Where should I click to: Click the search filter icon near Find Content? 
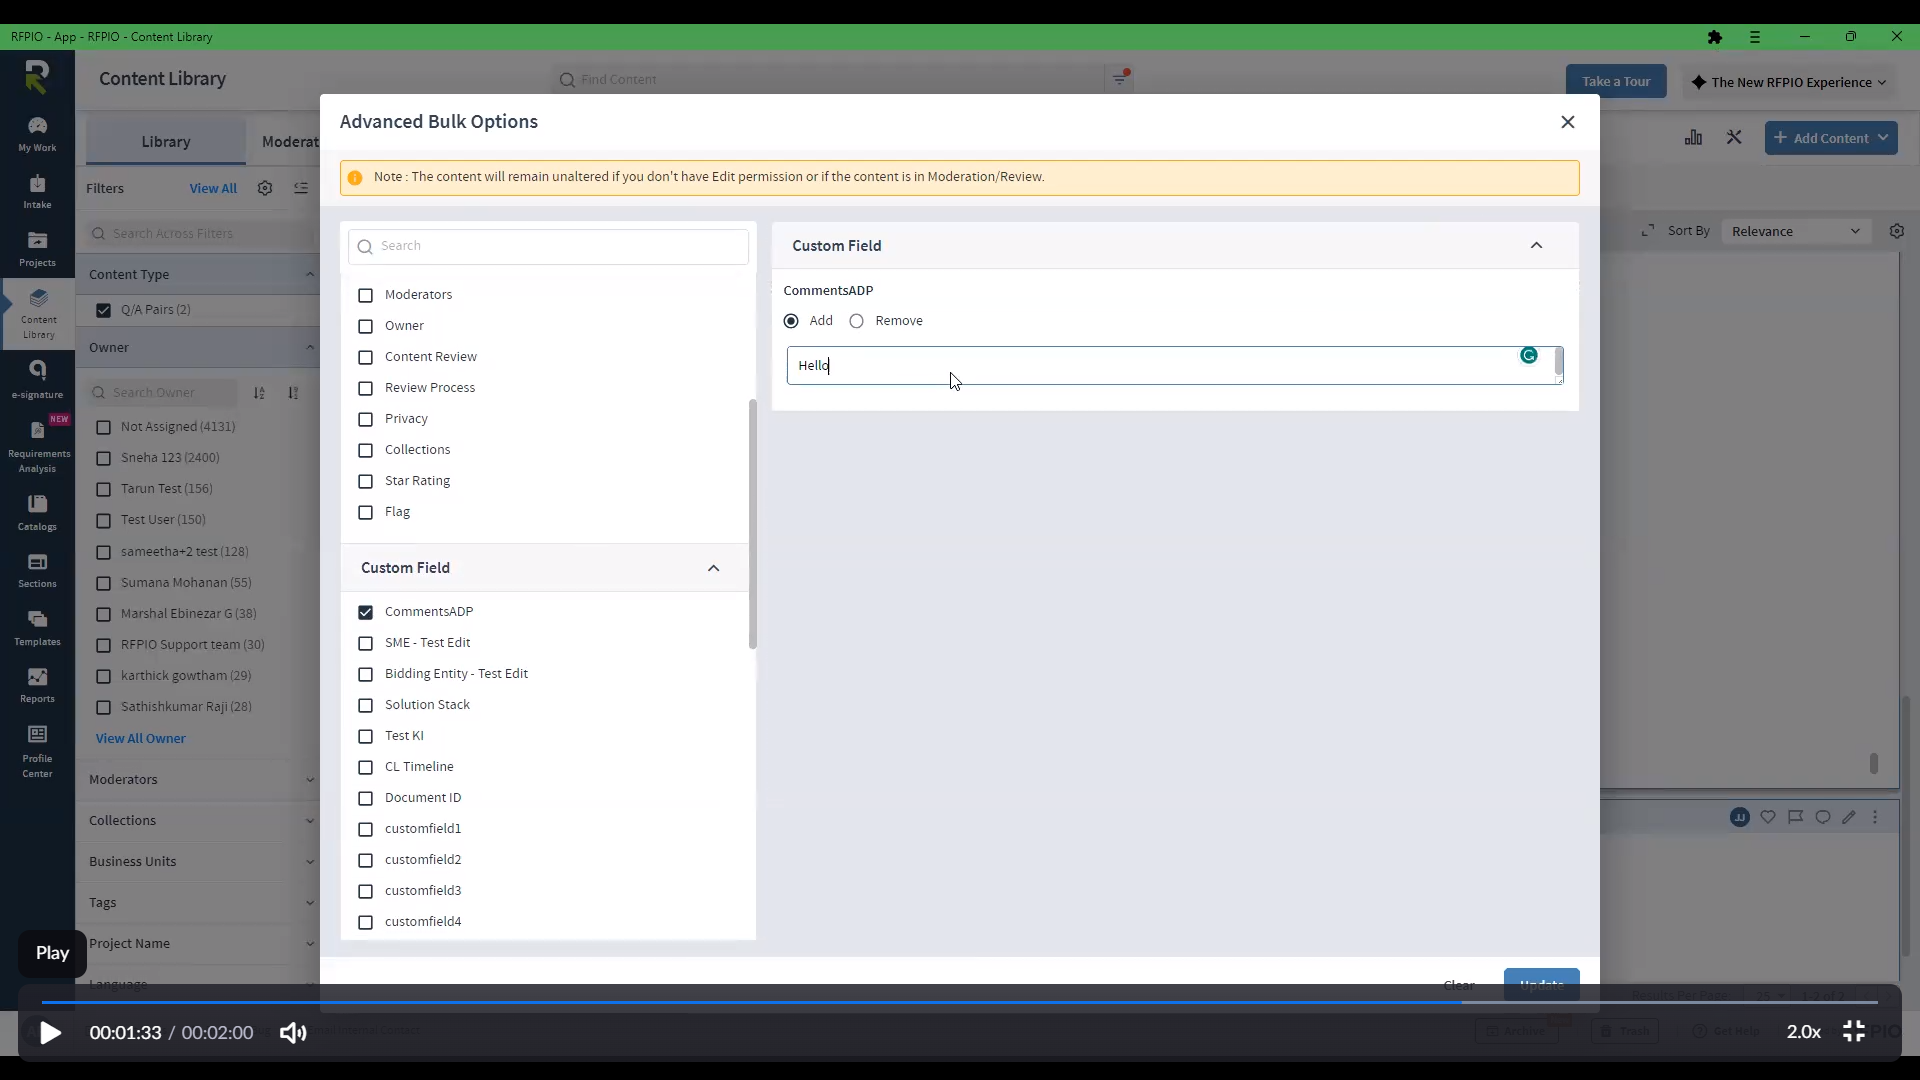coord(1120,79)
